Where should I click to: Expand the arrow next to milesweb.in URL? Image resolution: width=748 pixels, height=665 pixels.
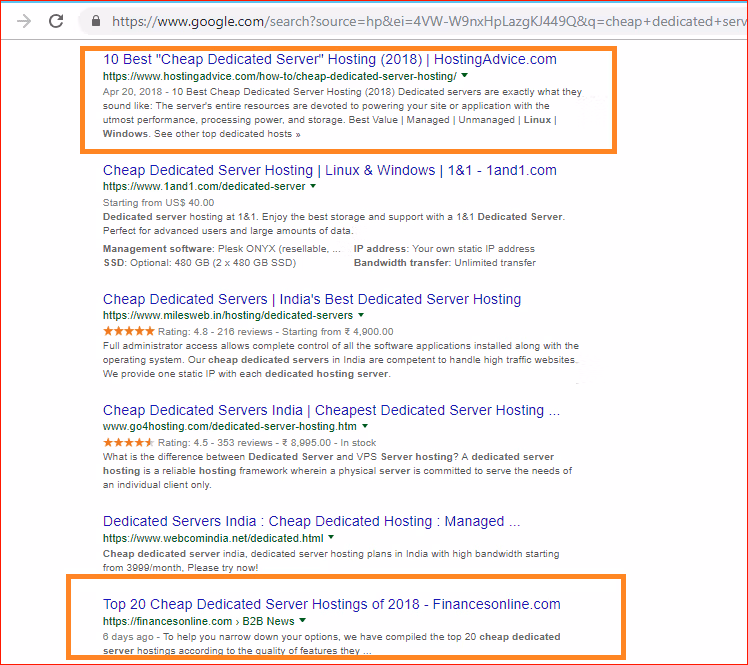point(360,316)
